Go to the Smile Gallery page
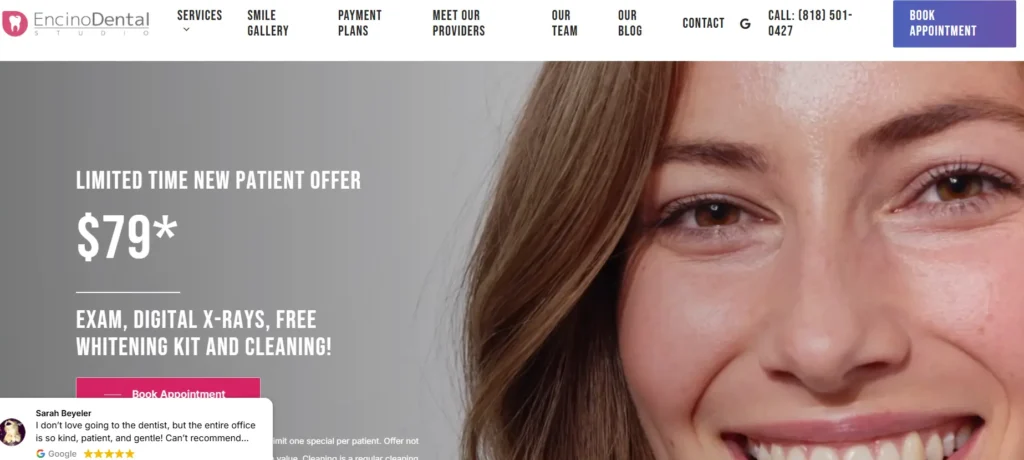Screen dimensions: 1024x460 [268, 23]
